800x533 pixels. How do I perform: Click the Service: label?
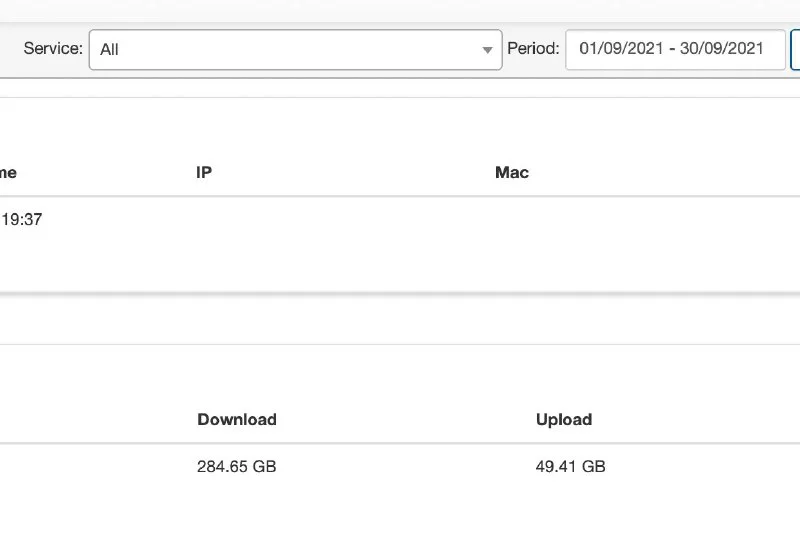coord(53,49)
